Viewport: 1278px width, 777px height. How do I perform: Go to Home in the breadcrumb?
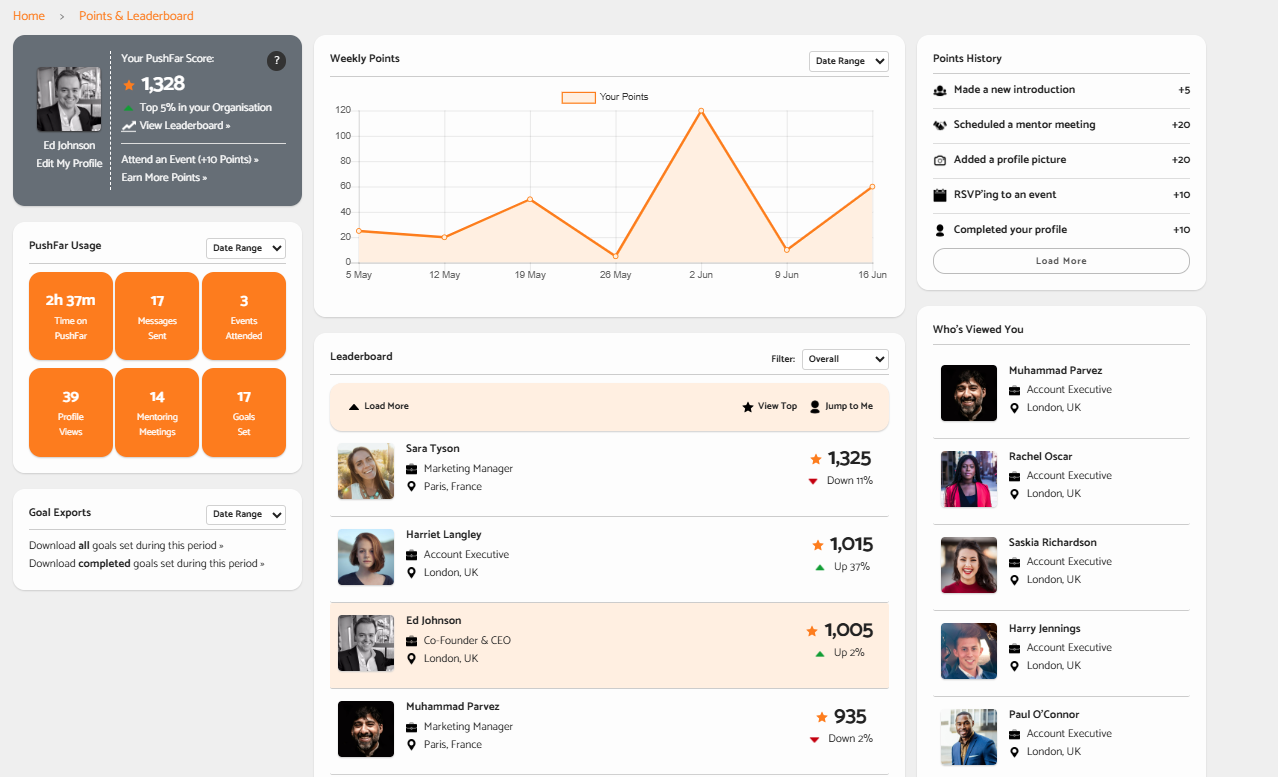pyautogui.click(x=29, y=16)
